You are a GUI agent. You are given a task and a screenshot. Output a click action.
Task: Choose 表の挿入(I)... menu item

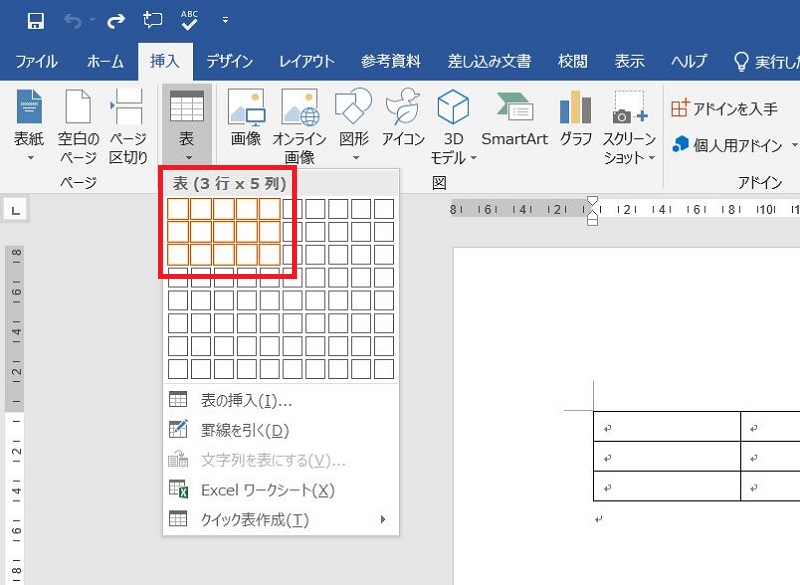pyautogui.click(x=281, y=401)
